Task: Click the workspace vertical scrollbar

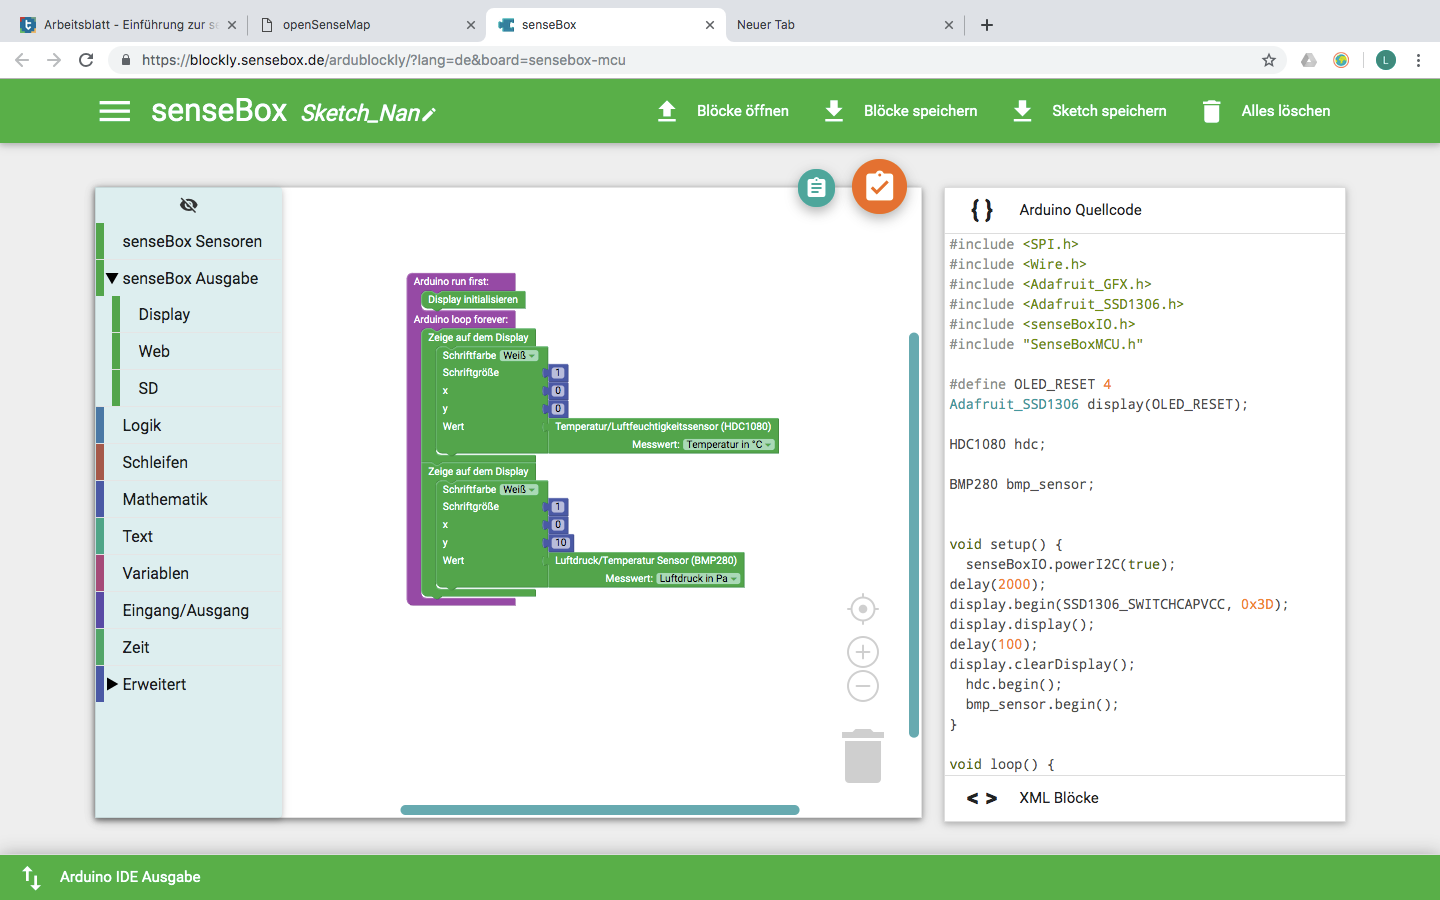Action: pyautogui.click(x=913, y=535)
